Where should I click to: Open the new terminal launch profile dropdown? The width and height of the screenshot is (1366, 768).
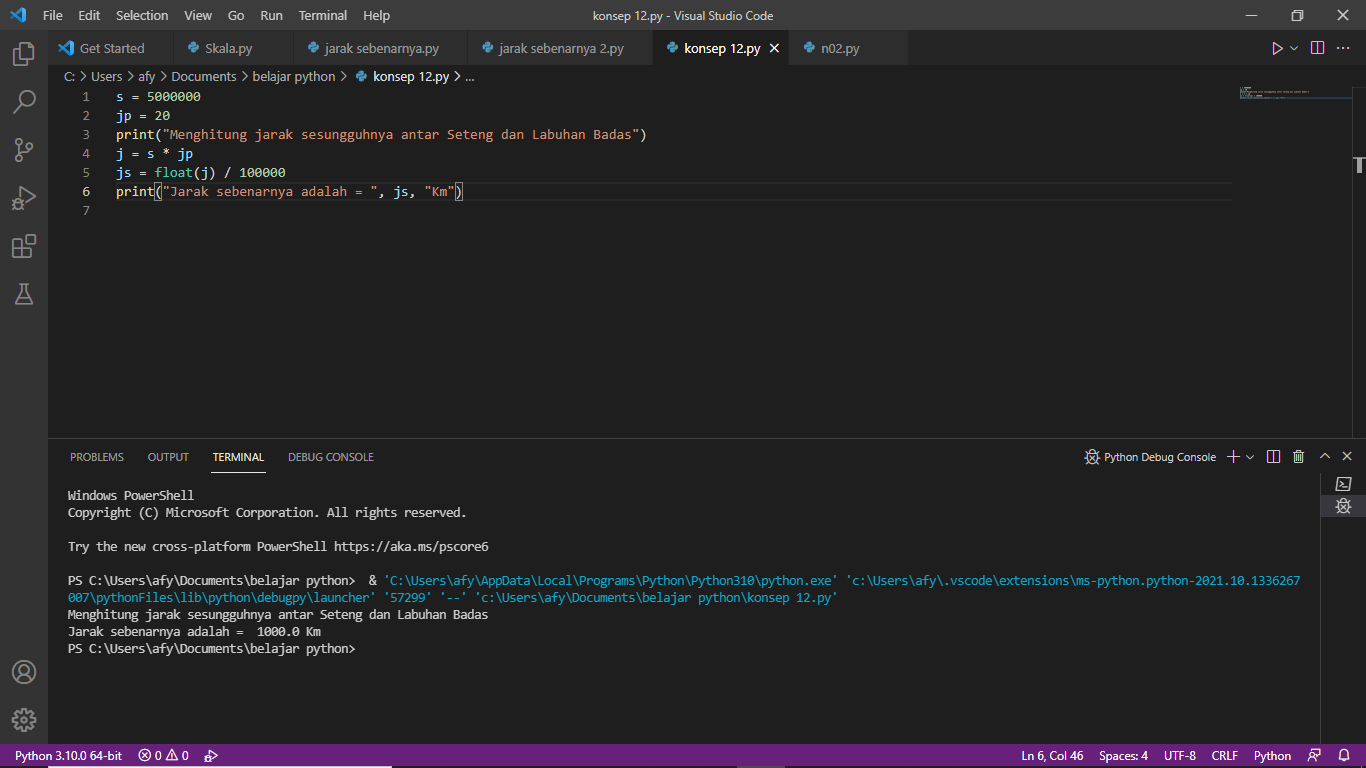click(1250, 457)
